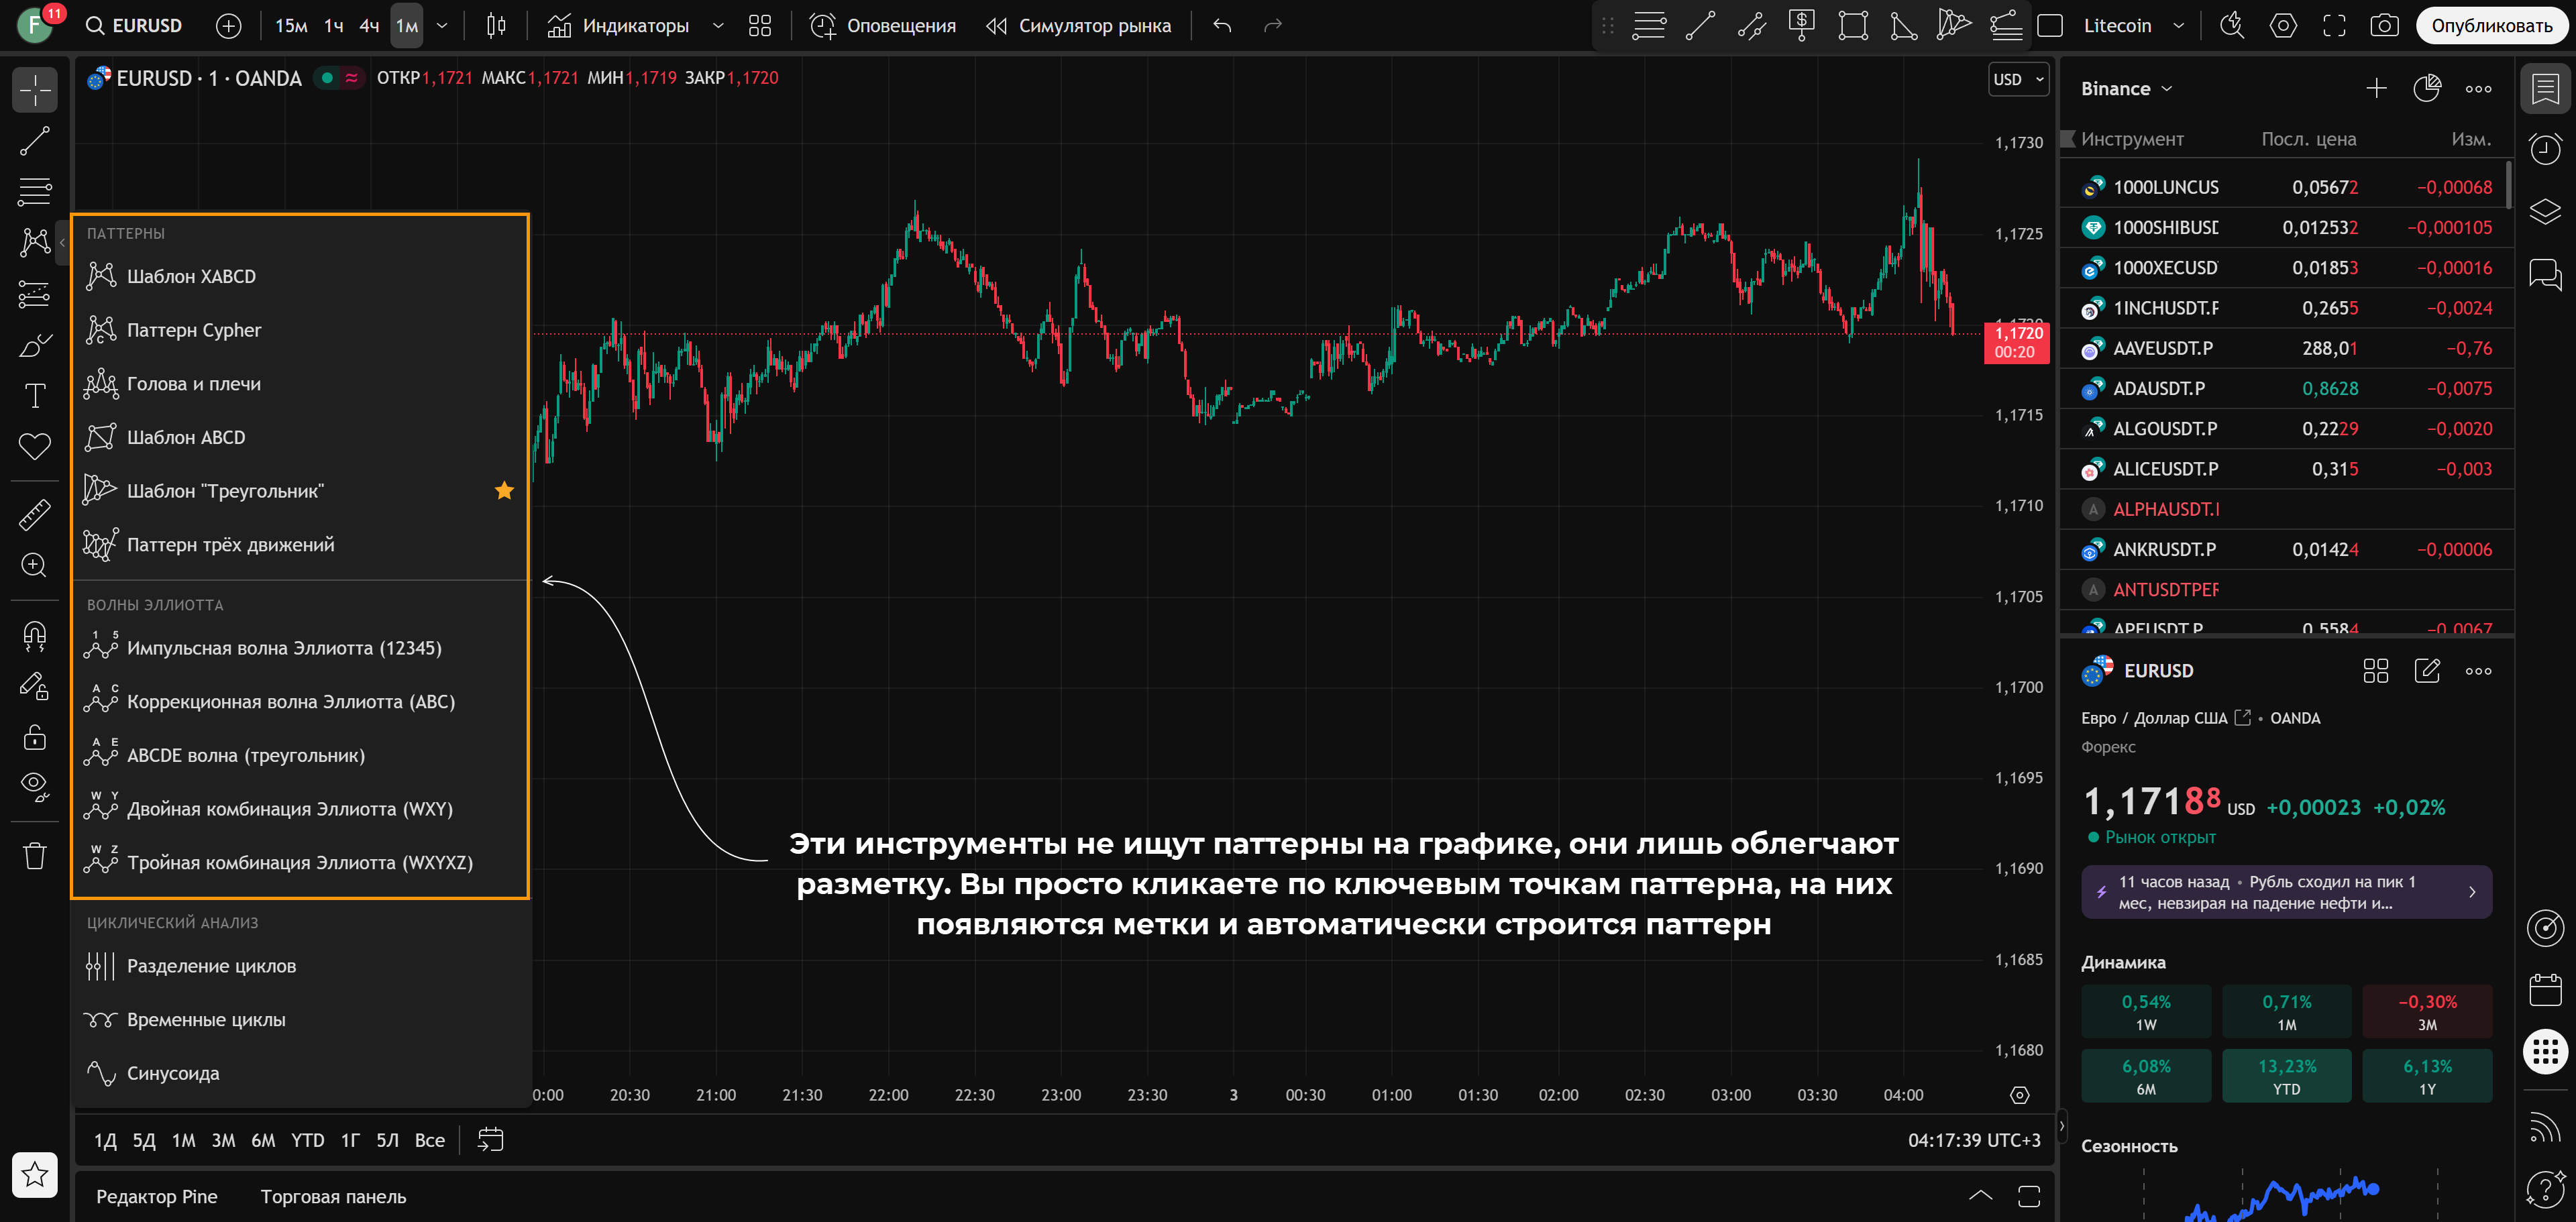Expand the timeframe interval dropdown arrow
Screen dimensions: 2576x1222
tap(441, 26)
